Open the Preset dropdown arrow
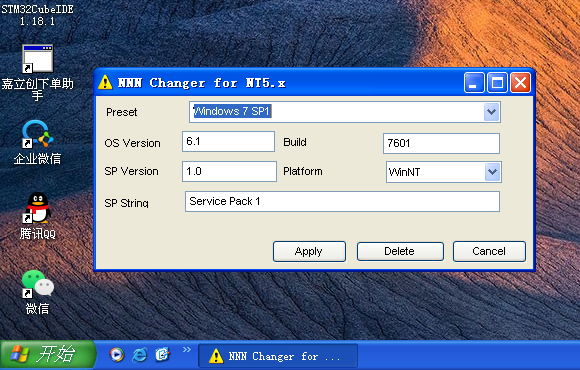Viewport: 580px width, 370px height. point(492,112)
